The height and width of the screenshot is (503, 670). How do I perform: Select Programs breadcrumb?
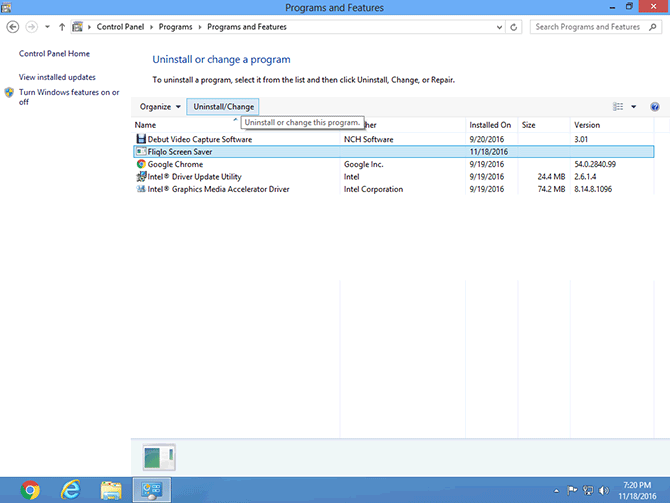(x=175, y=27)
